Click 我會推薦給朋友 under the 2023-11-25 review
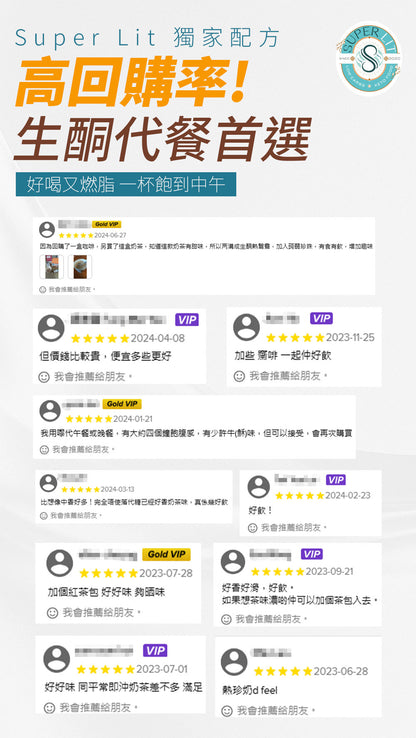This screenshot has width=416, height=738. click(x=286, y=376)
